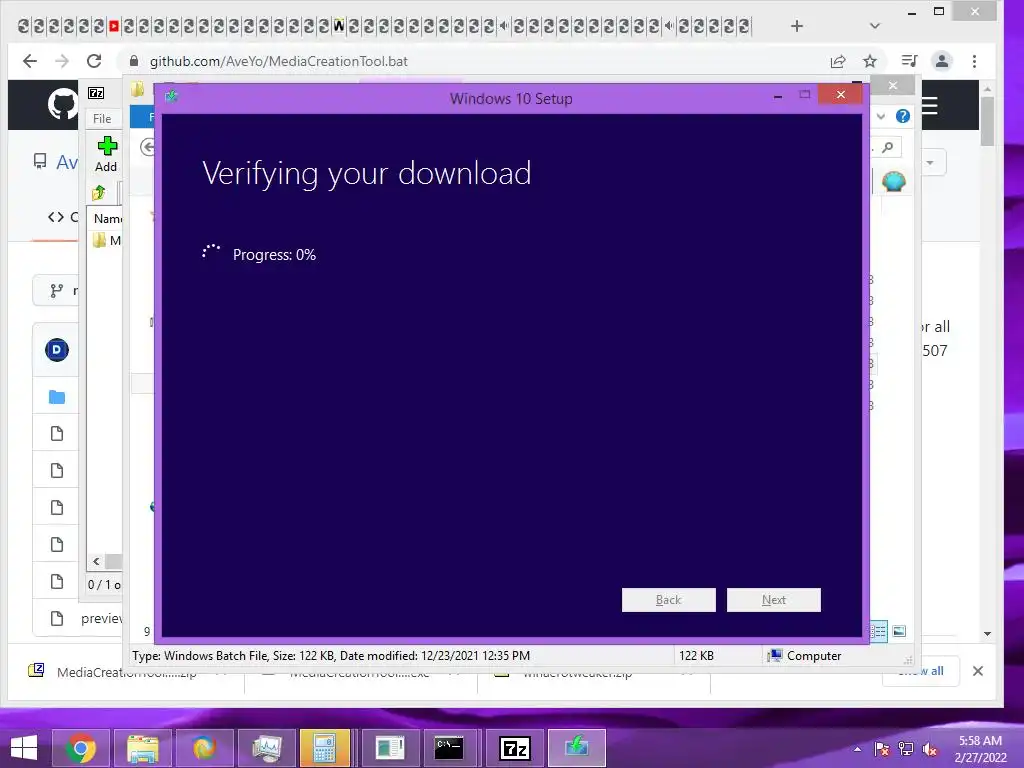Open the Windows Start button

[x=24, y=748]
